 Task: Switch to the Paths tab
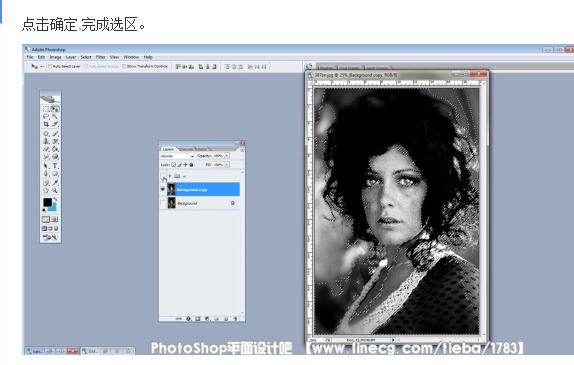pos(202,149)
